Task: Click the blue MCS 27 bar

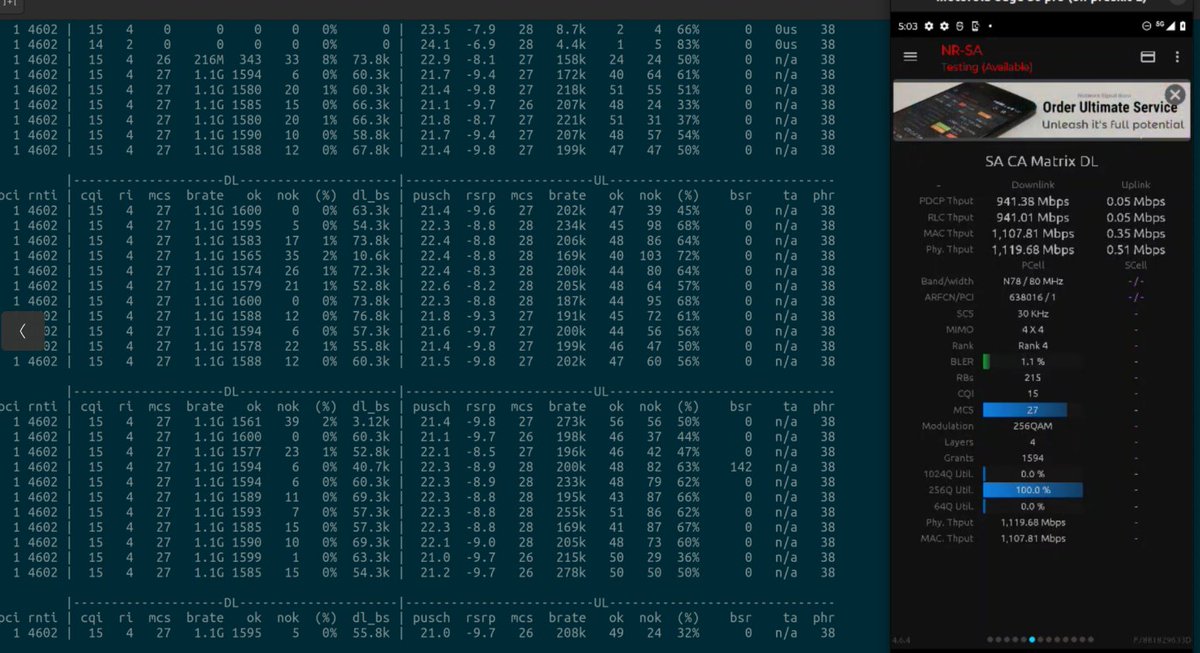Action: point(1026,410)
